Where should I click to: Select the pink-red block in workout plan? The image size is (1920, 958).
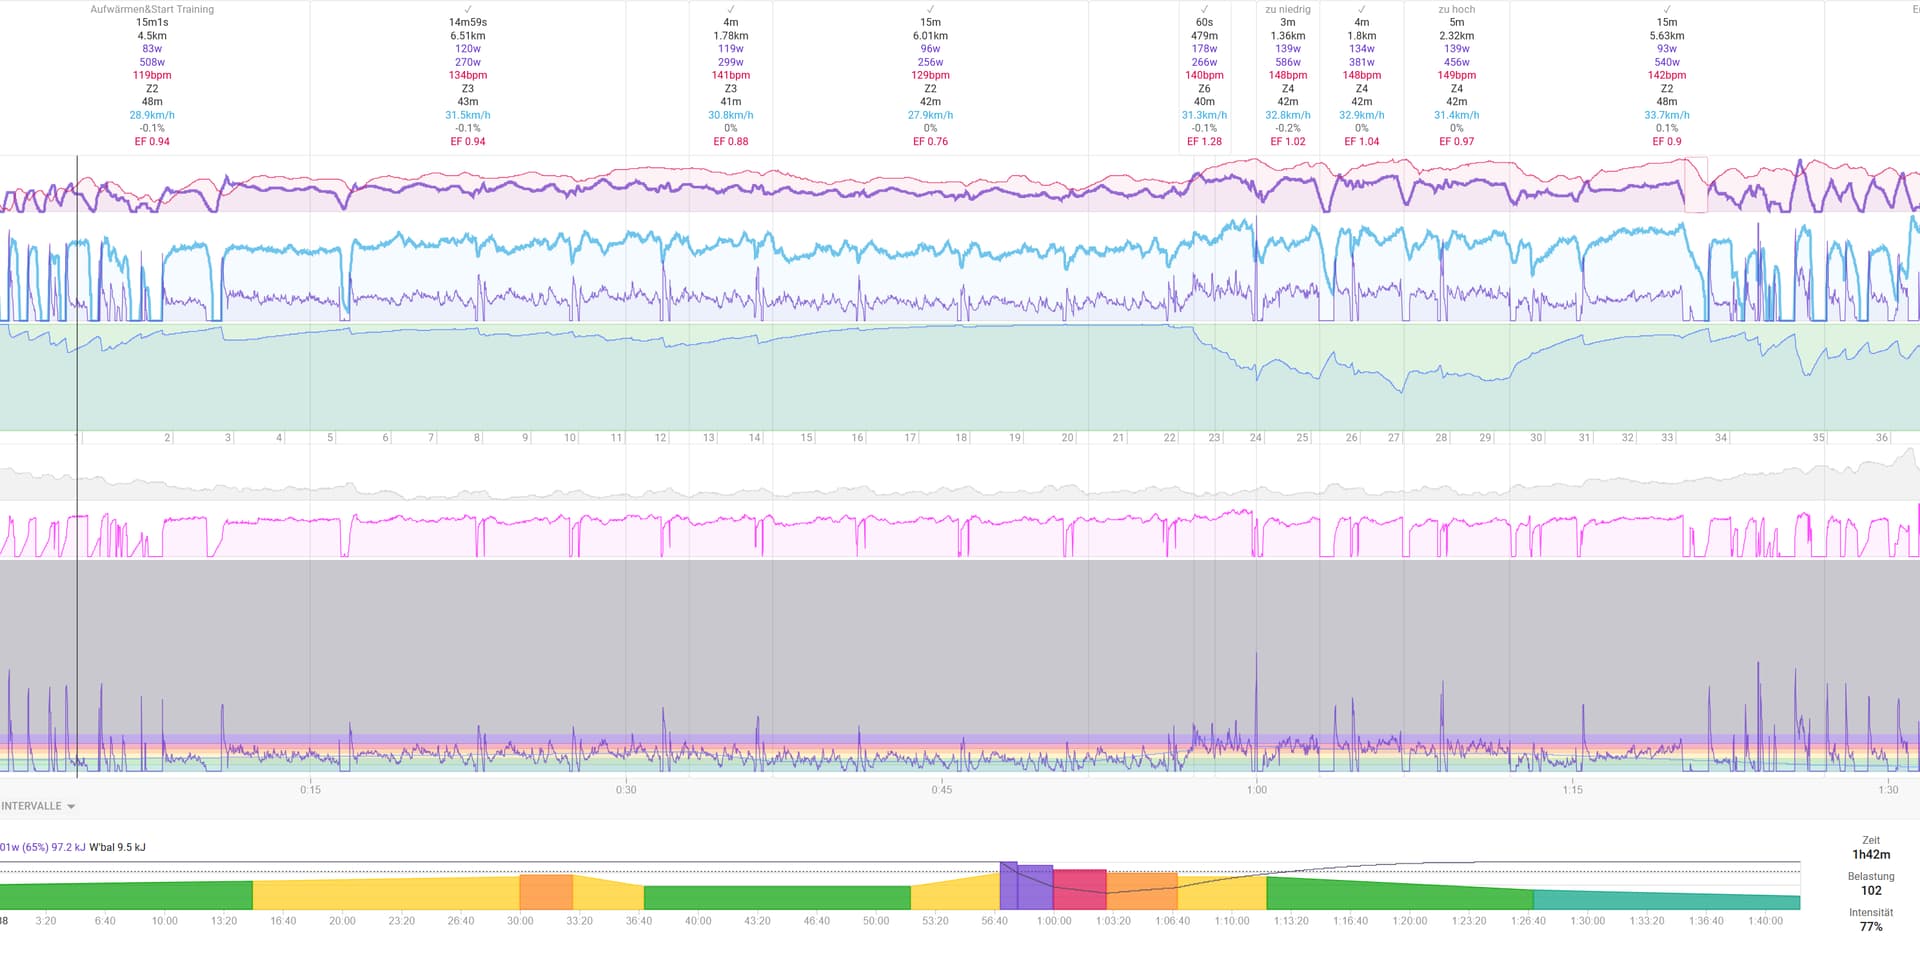1079,889
